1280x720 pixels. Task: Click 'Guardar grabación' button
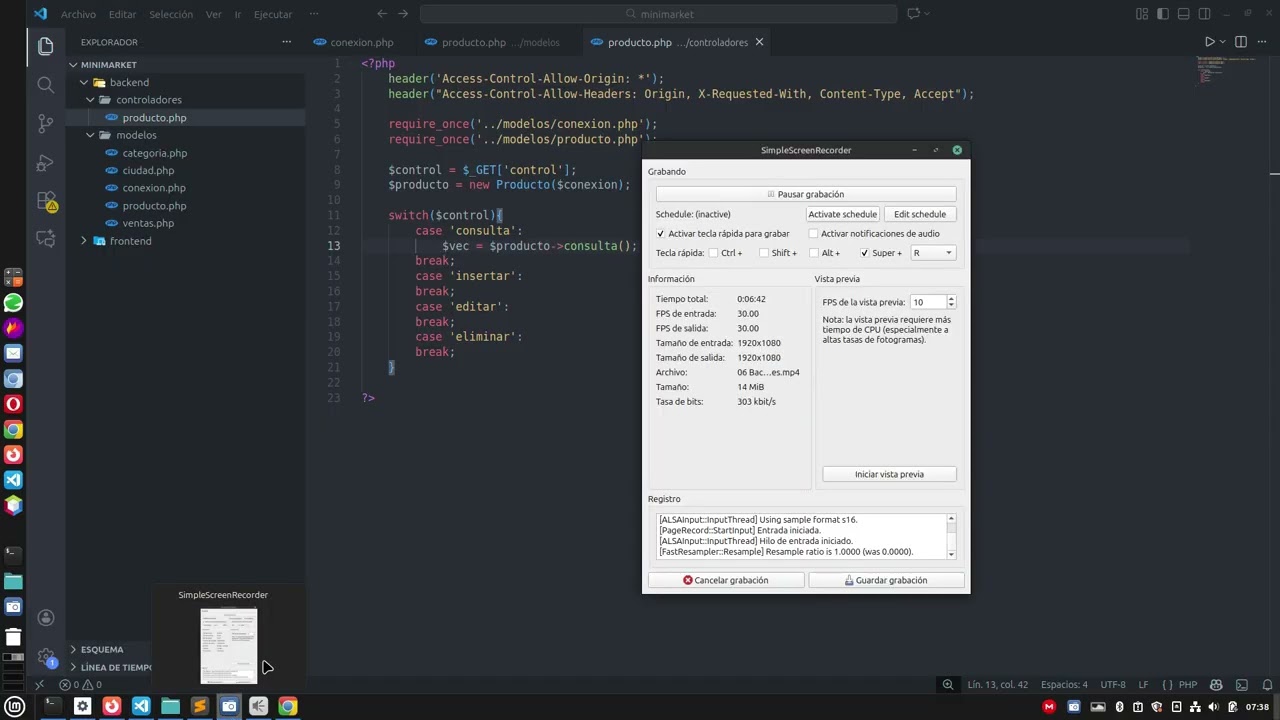[886, 580]
